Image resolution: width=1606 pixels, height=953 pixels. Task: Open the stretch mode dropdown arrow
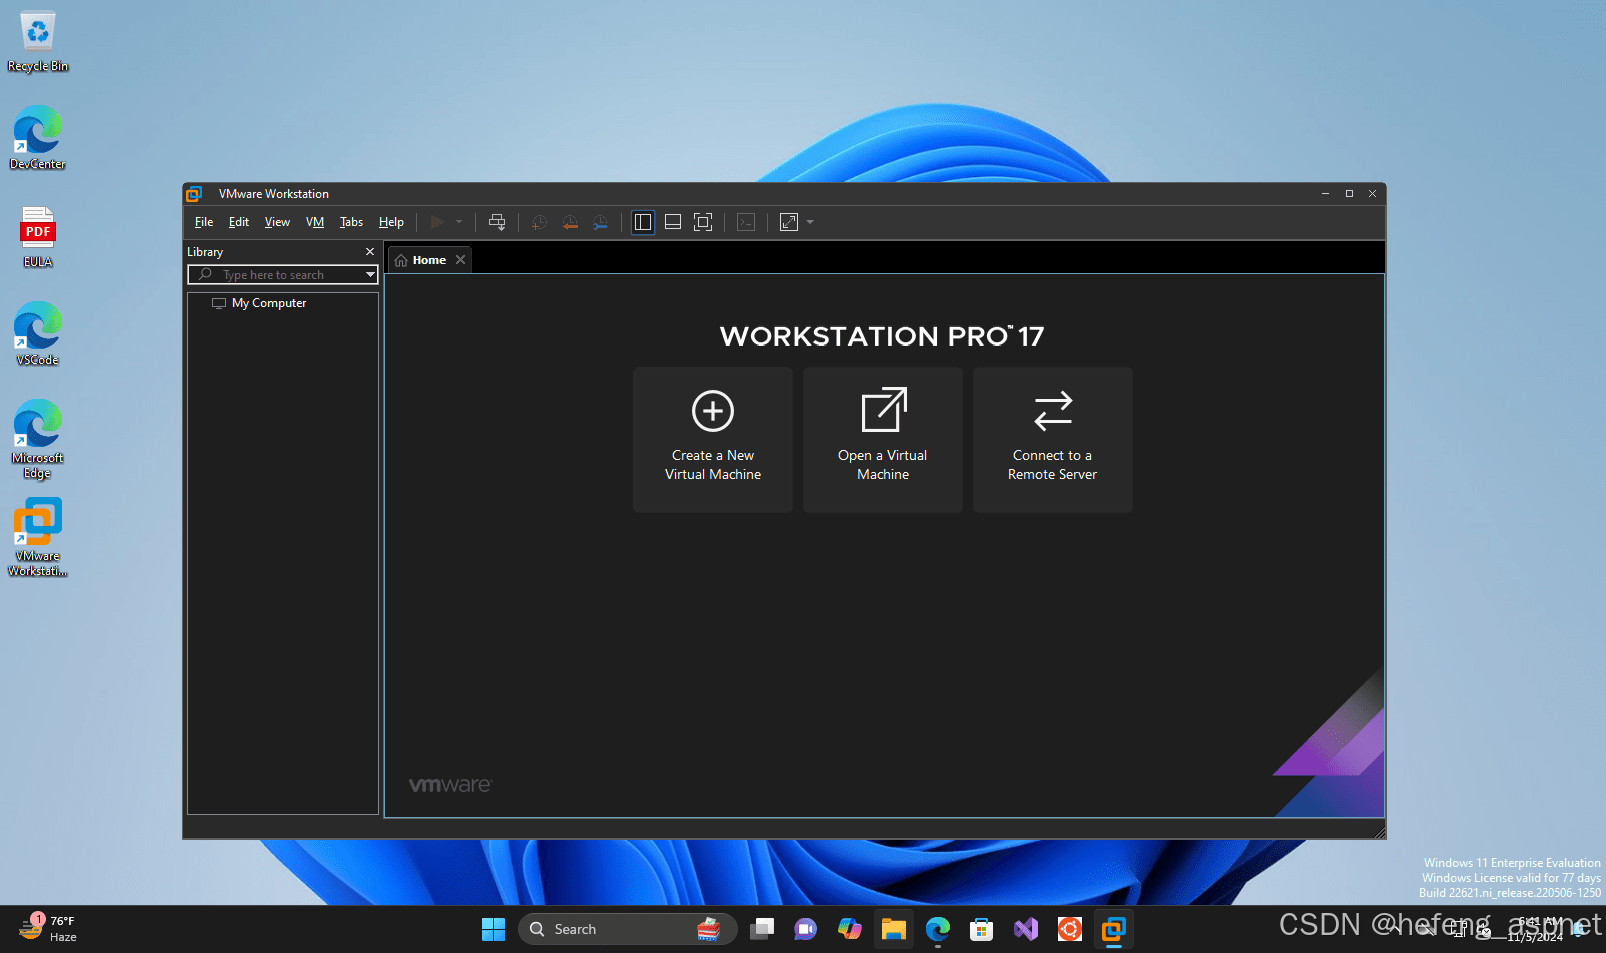coord(809,222)
